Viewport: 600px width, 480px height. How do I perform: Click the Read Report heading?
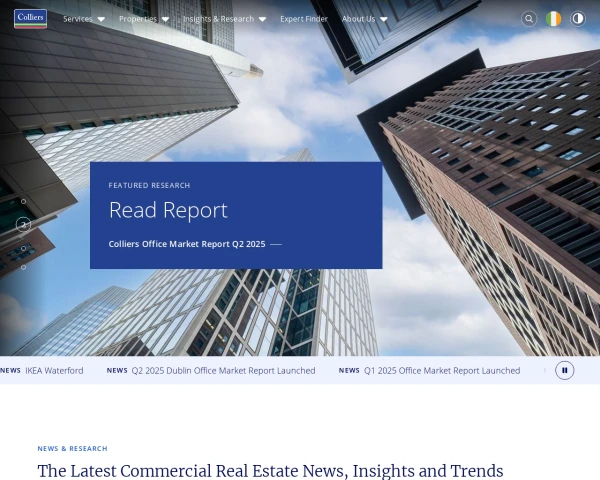pyautogui.click(x=168, y=210)
